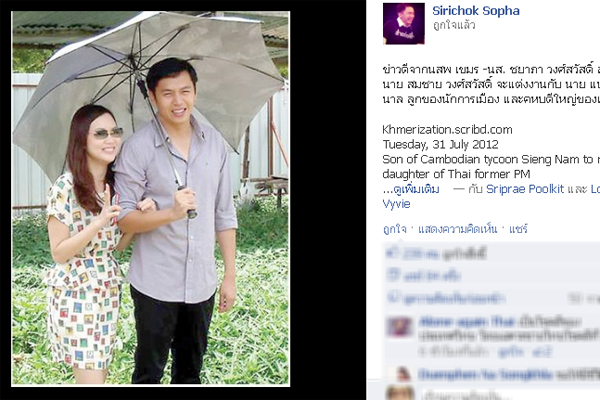This screenshot has width=600, height=400.
Task: Open the tagged Sriprae Poolkit profile
Action: click(525, 189)
